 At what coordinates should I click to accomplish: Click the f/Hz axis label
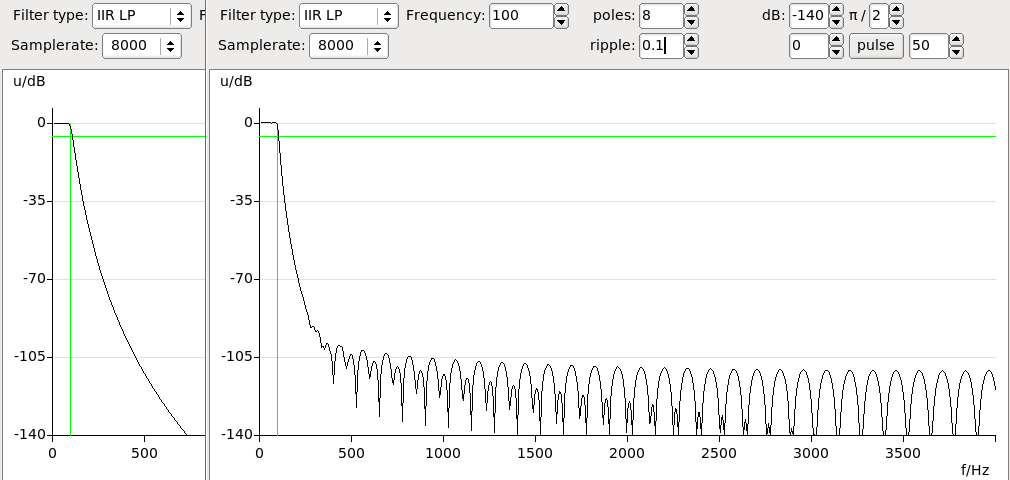tap(975, 470)
